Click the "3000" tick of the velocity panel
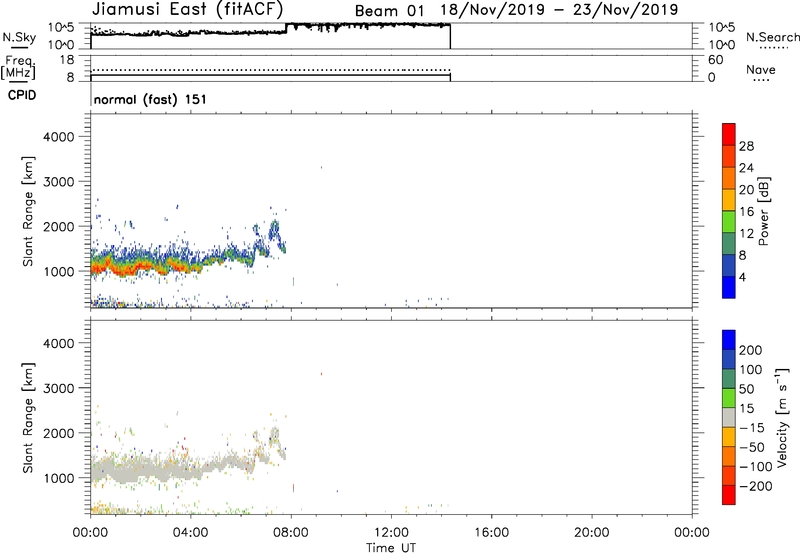 58,388
